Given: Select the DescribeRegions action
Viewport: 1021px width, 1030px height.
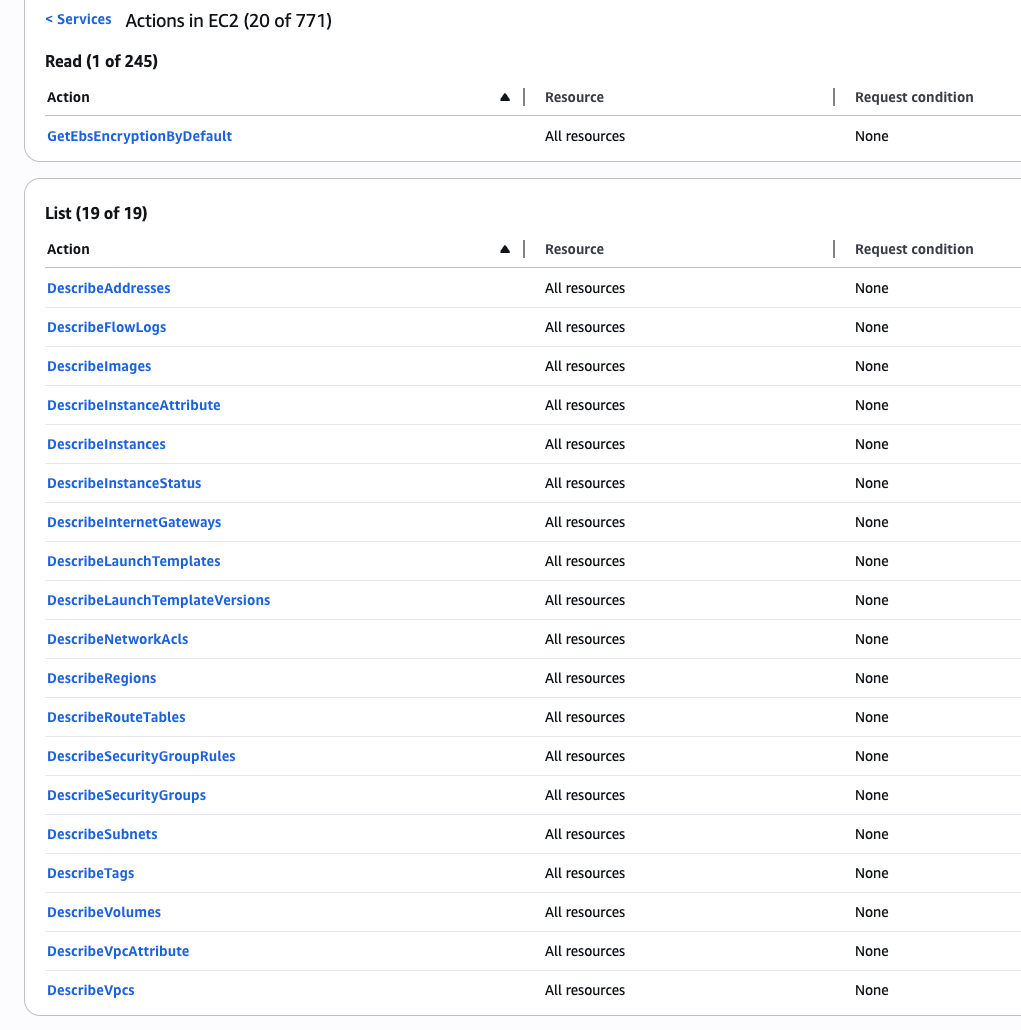Looking at the screenshot, I should pyautogui.click(x=101, y=677).
